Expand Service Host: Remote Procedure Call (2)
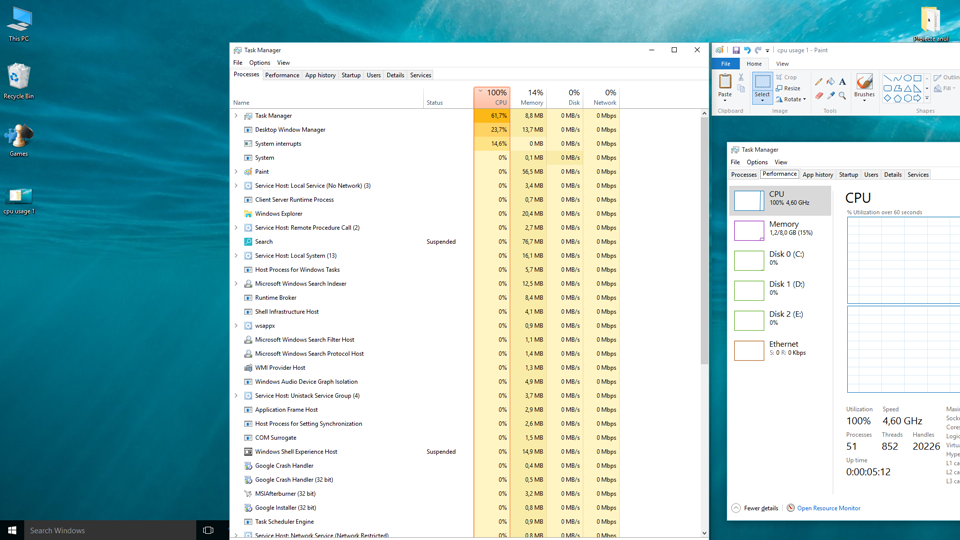This screenshot has height=540, width=960. click(x=236, y=228)
